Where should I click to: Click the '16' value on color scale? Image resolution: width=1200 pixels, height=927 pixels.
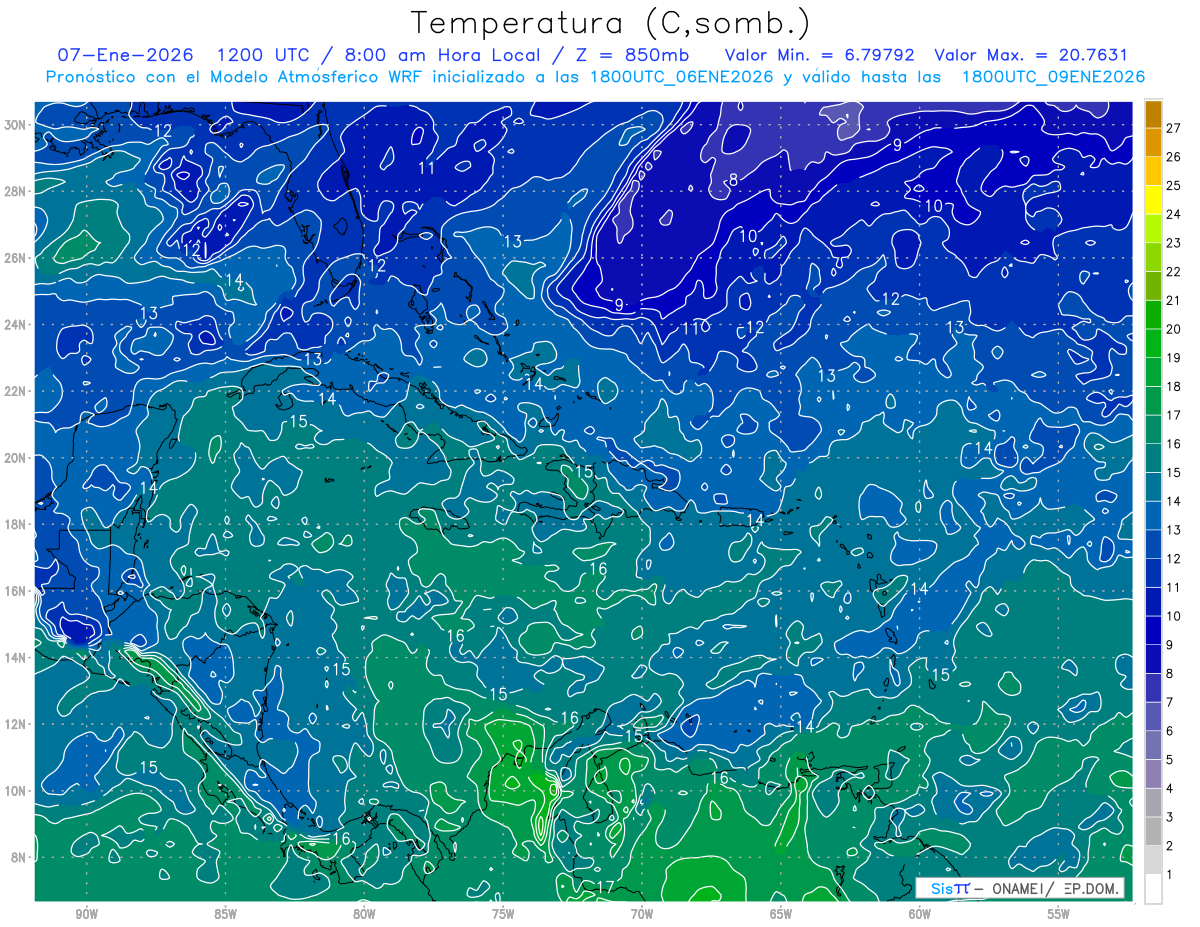pos(1174,444)
